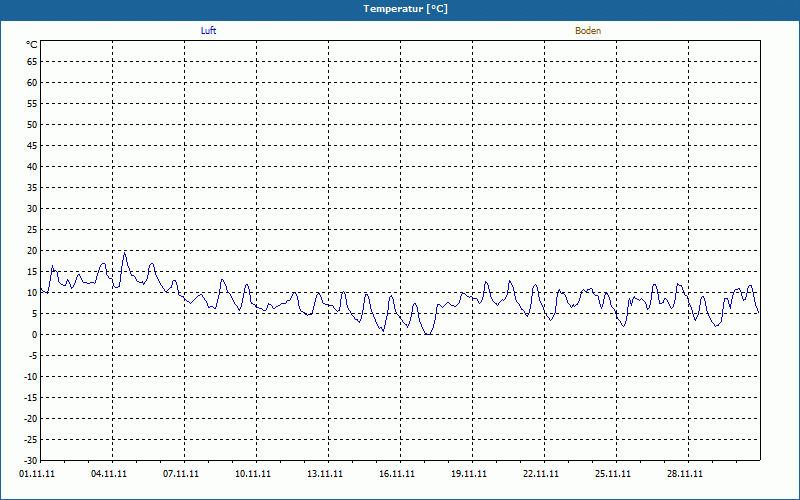Screen dimensions: 800x500
Task: Select the 60 y-axis value
Action: pos(32,83)
